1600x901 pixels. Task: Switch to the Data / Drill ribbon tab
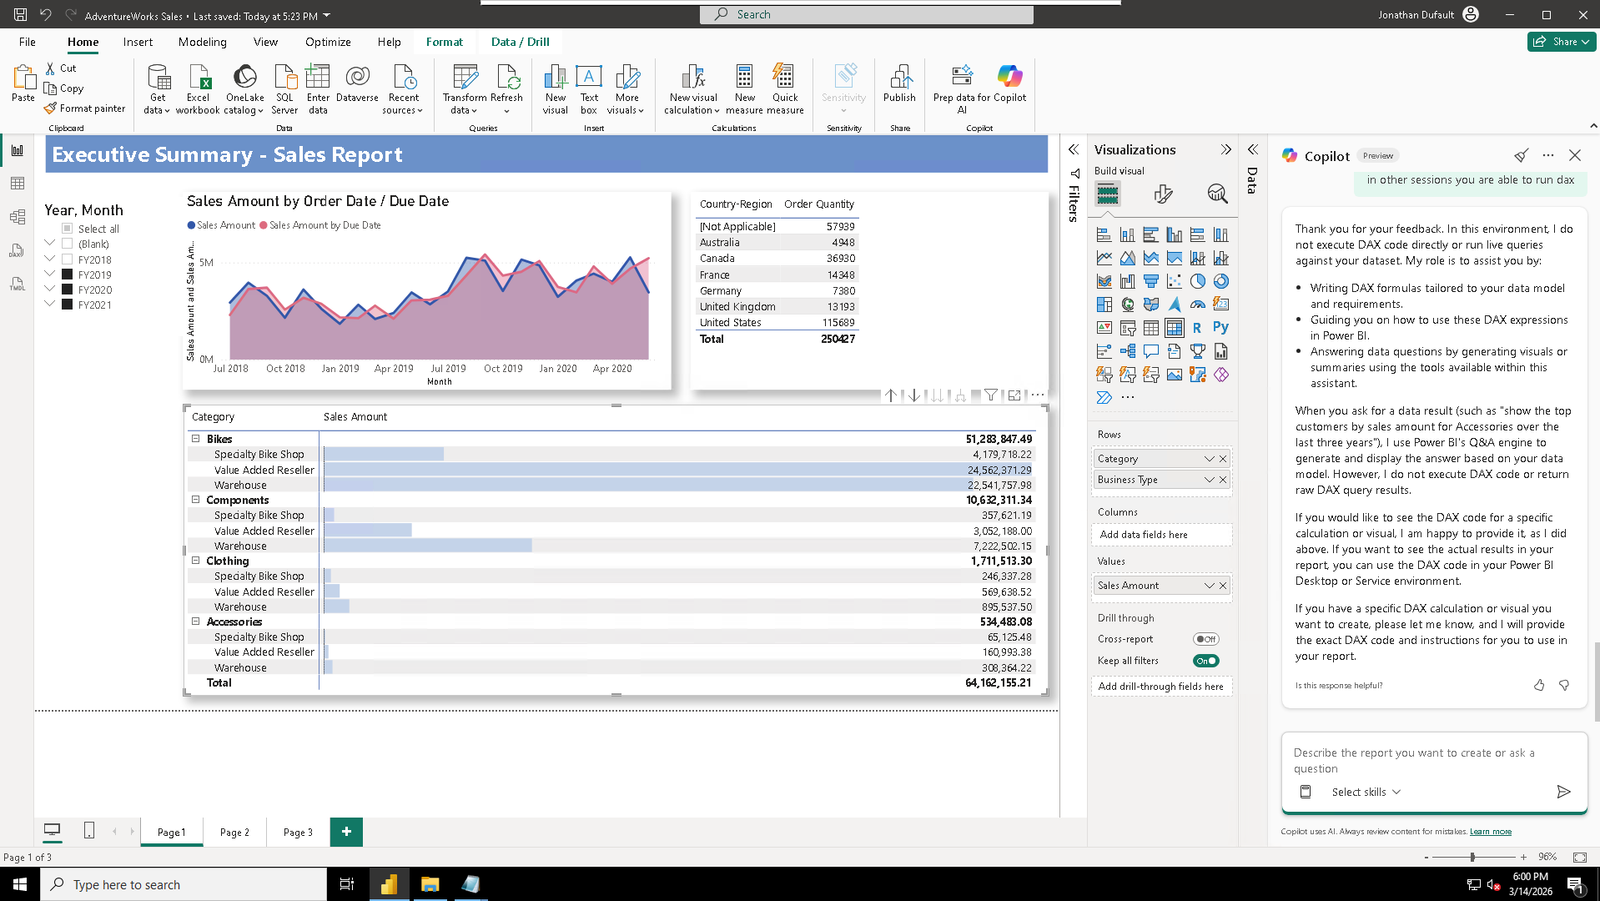[x=520, y=41]
